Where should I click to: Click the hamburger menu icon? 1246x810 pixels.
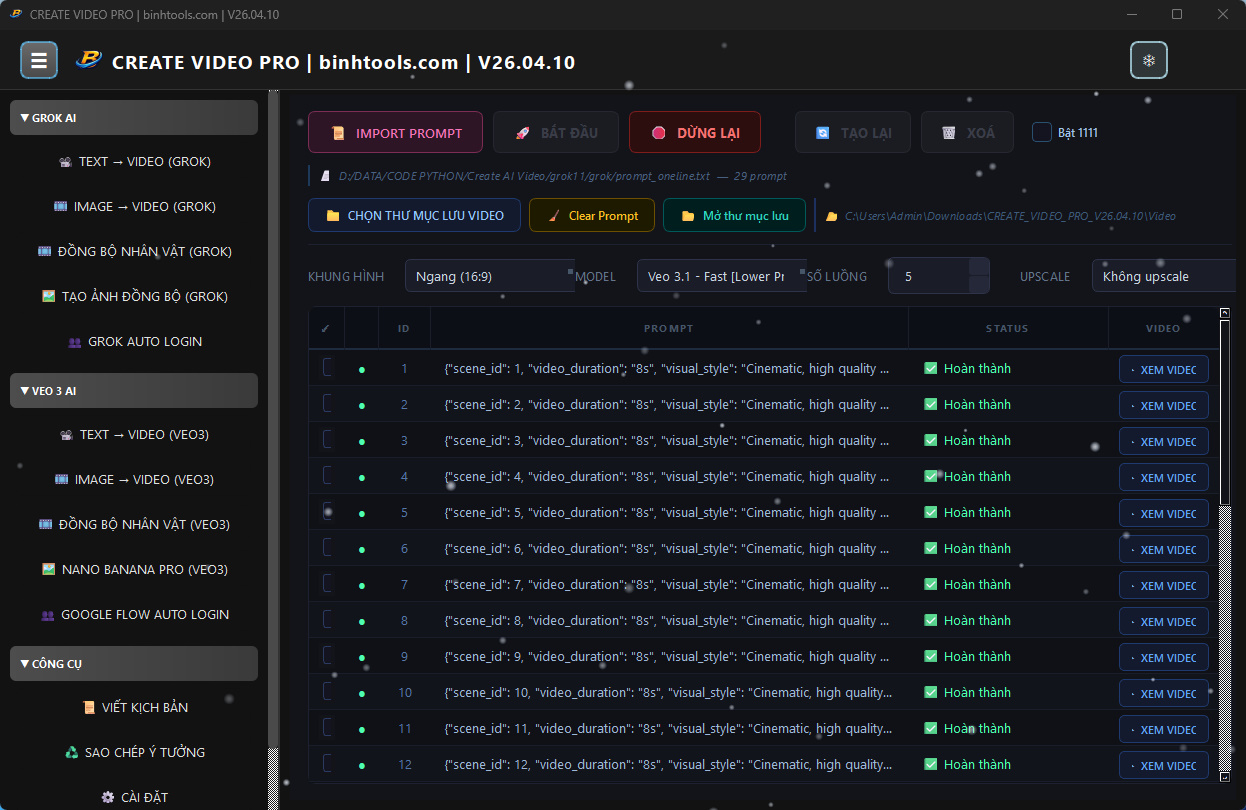click(x=39, y=61)
